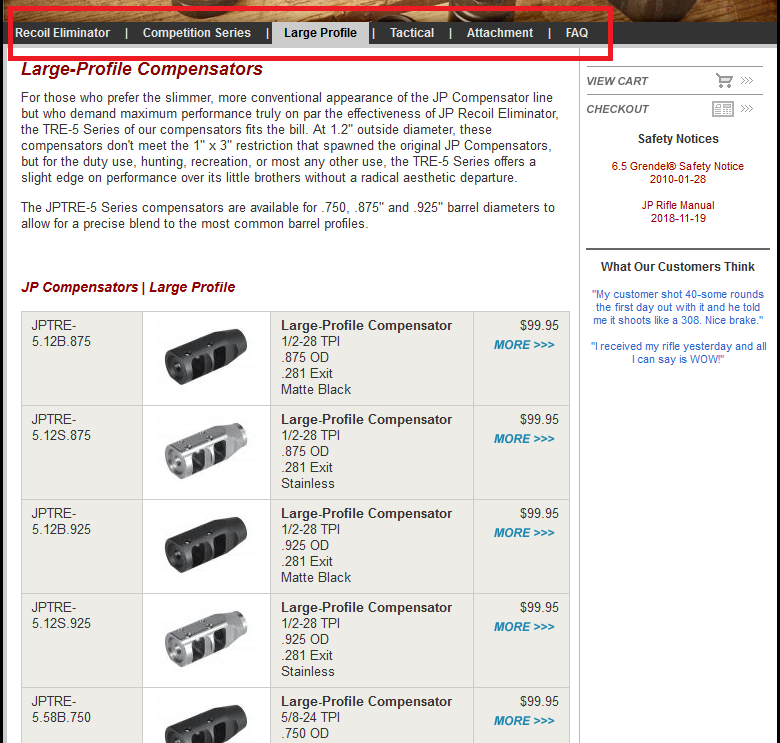Click the Large-Profile Compensators heading
This screenshot has width=780, height=743.
[x=142, y=69]
